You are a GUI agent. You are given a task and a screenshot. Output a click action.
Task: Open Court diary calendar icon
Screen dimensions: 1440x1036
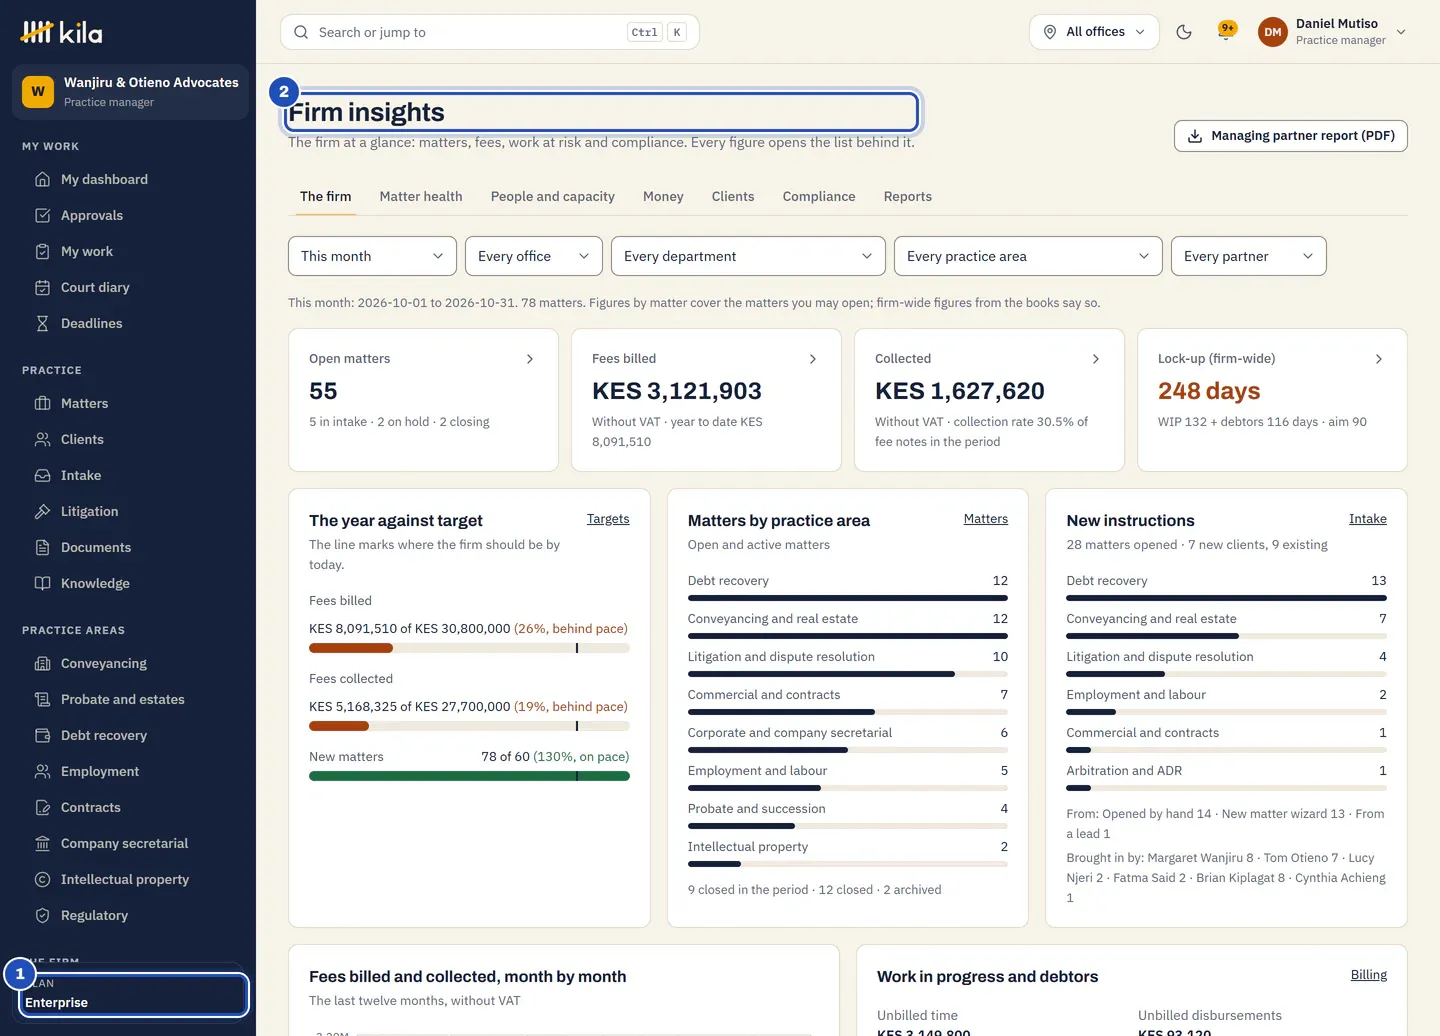[42, 287]
